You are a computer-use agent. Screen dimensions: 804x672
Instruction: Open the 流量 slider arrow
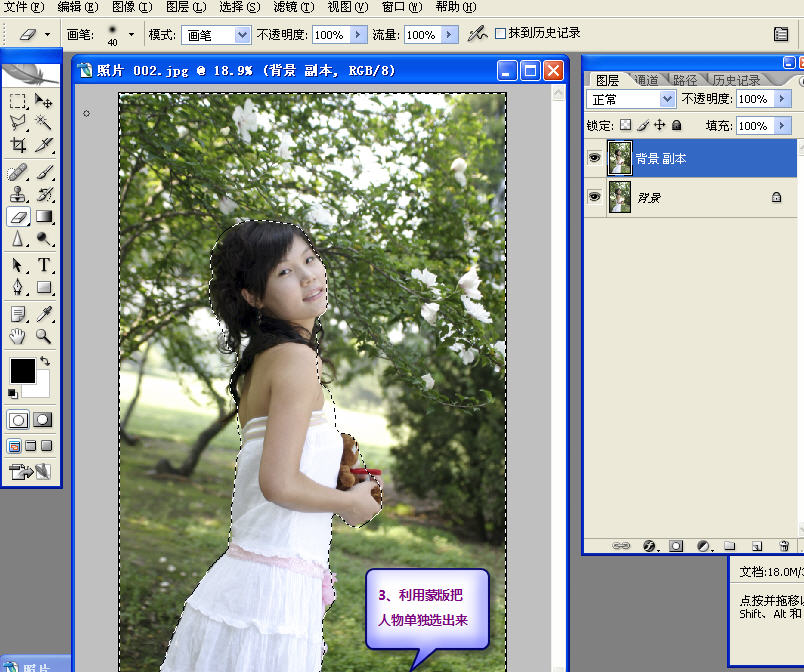[449, 34]
